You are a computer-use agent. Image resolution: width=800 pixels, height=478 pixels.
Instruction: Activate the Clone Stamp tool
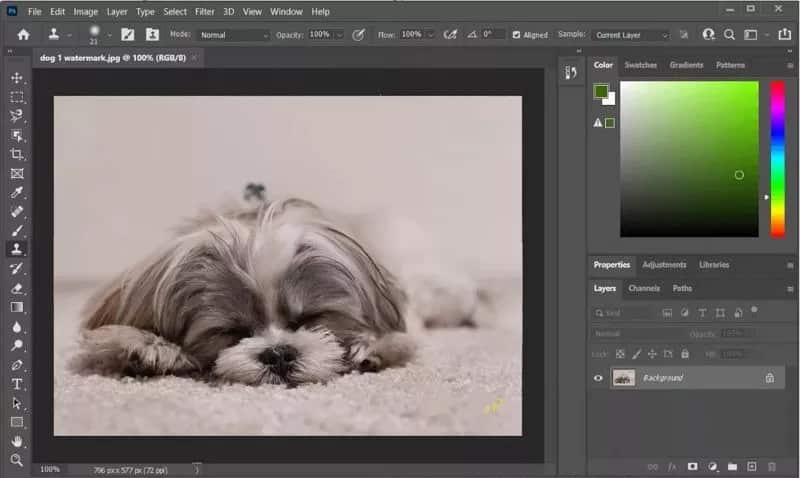coord(17,249)
